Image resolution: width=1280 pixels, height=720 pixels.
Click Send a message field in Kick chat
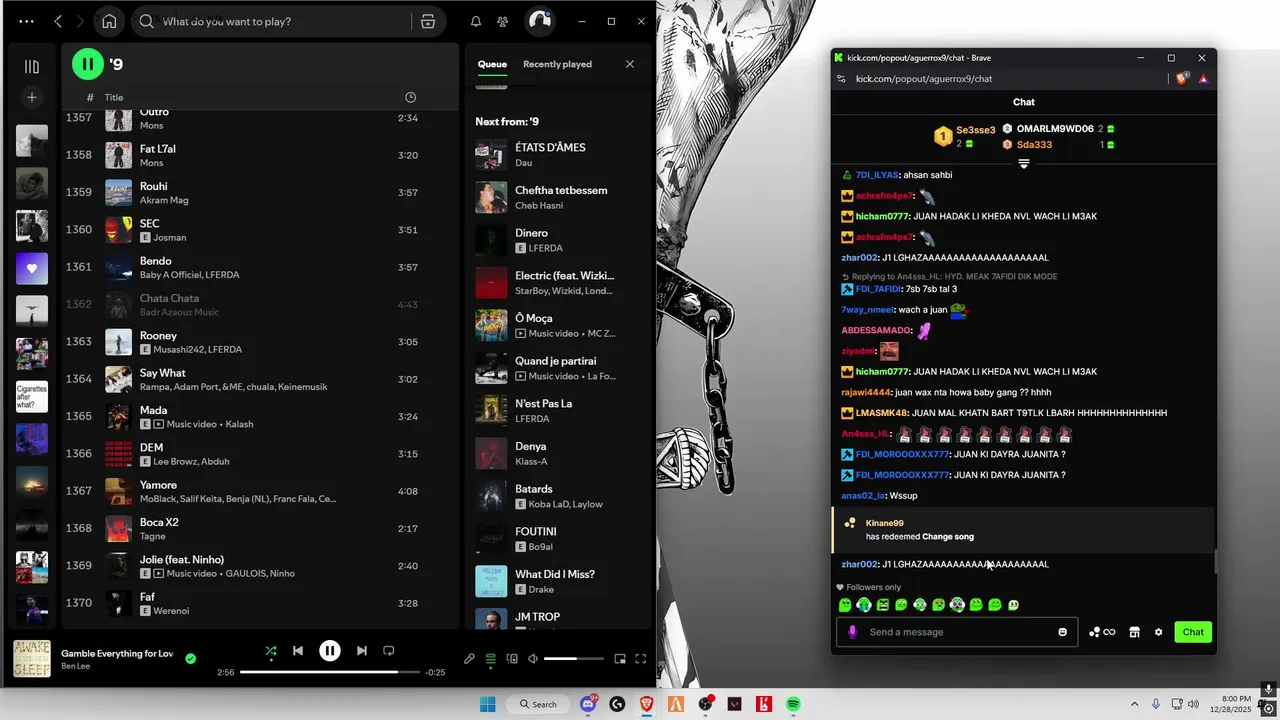point(957,632)
